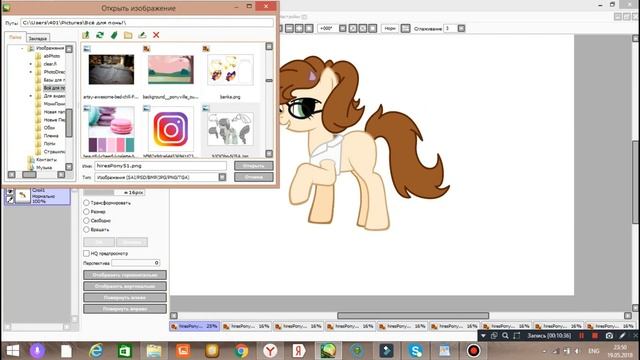The width and height of the screenshot is (640, 360).
Task: Refresh the file list in the open dialog
Action: coord(100,35)
